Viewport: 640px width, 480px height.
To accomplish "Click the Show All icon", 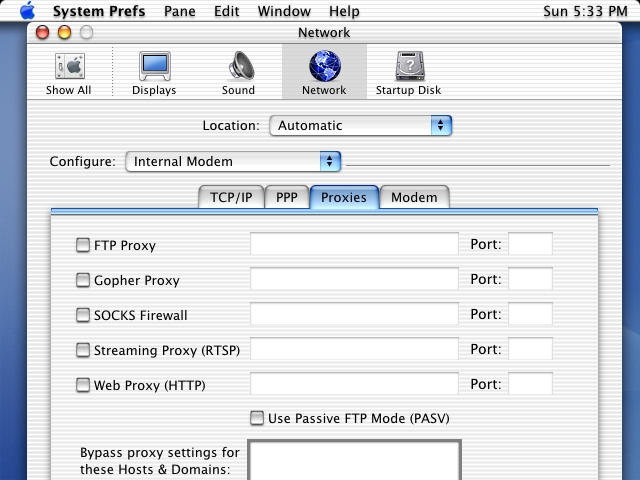I will pos(69,73).
